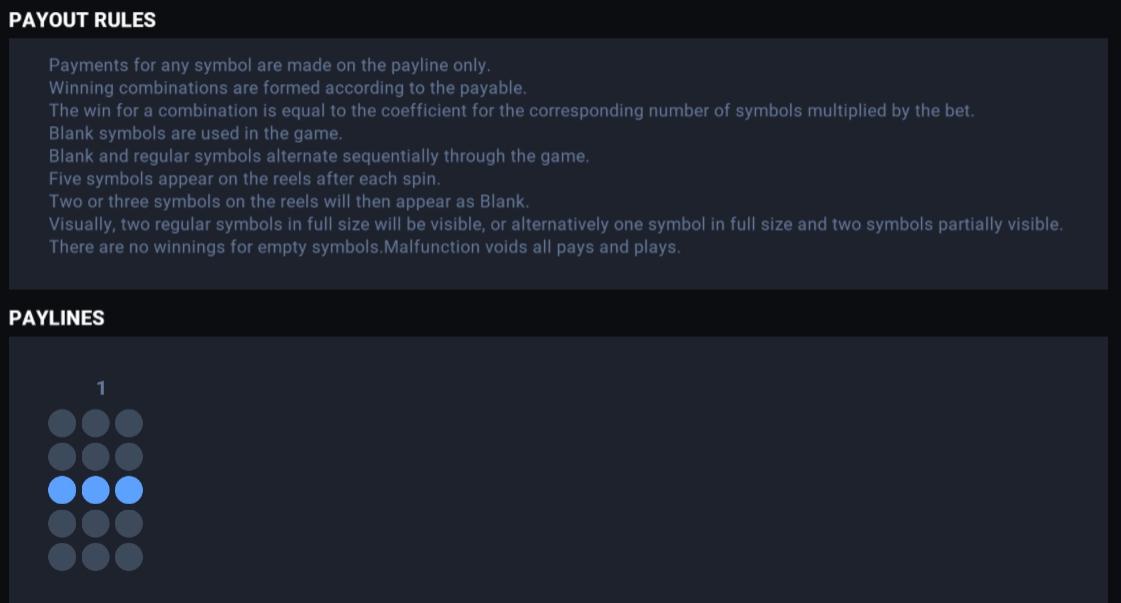Click the PAYOUT RULES heading
The height and width of the screenshot is (603, 1121).
tap(82, 20)
